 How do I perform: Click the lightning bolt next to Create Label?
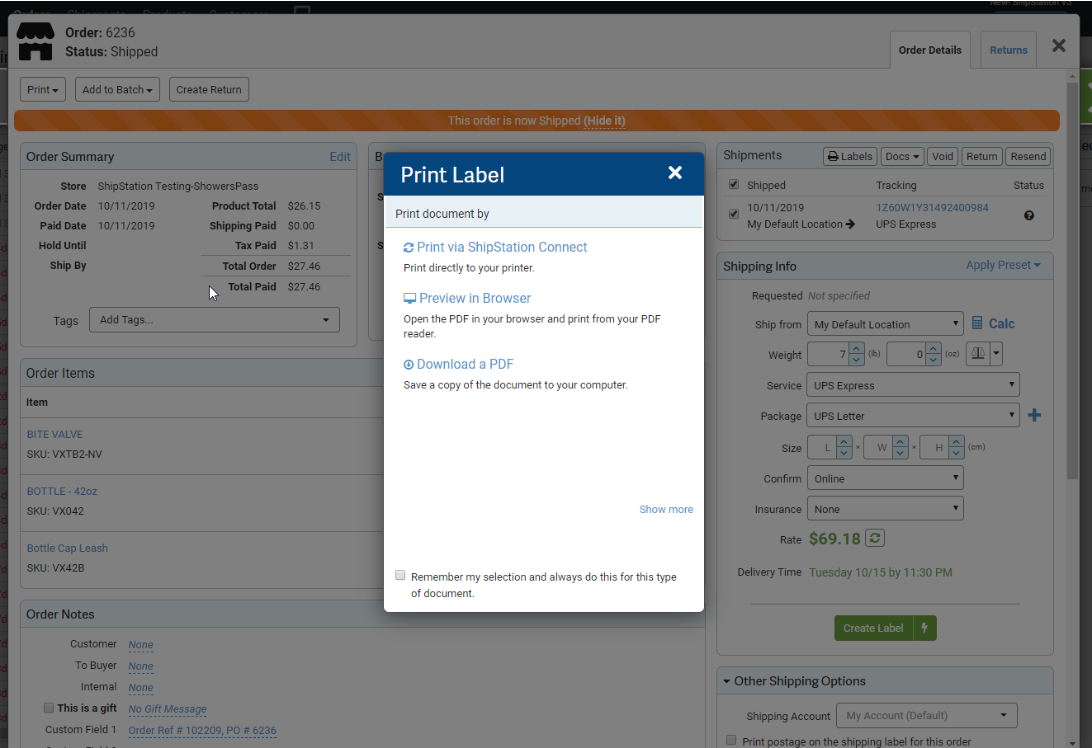pyautogui.click(x=925, y=628)
